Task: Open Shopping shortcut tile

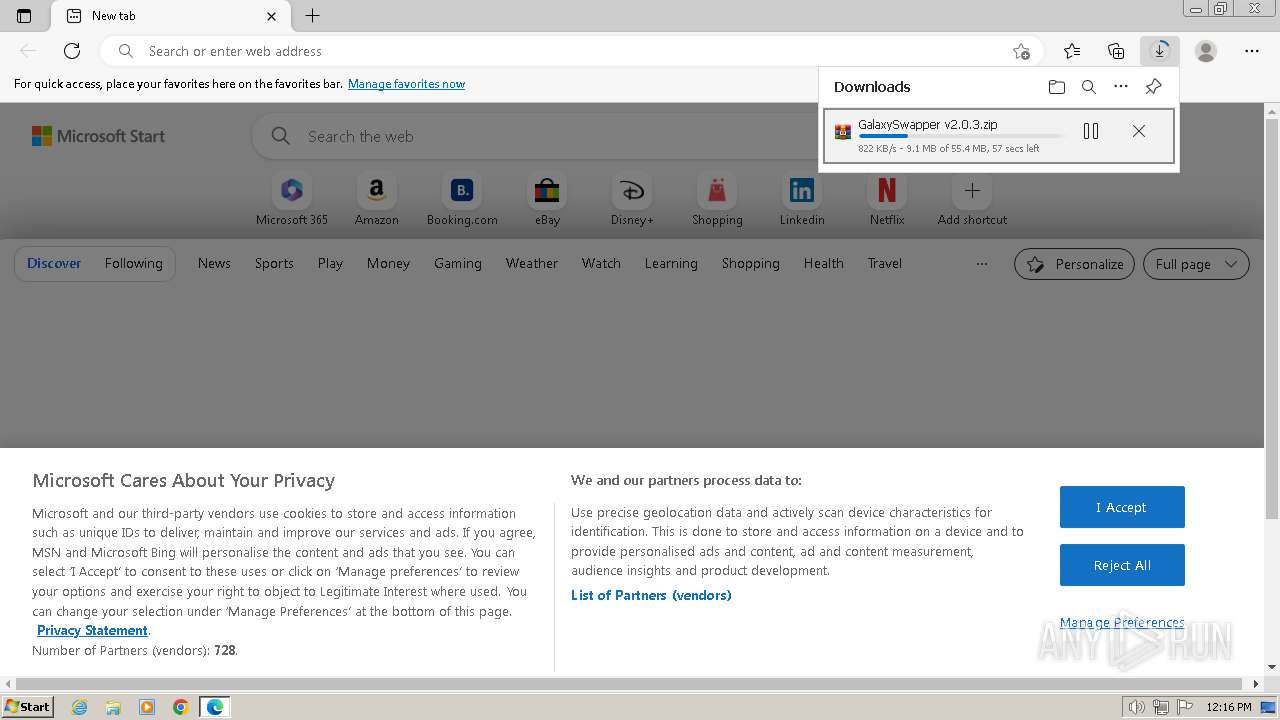Action: click(x=717, y=200)
